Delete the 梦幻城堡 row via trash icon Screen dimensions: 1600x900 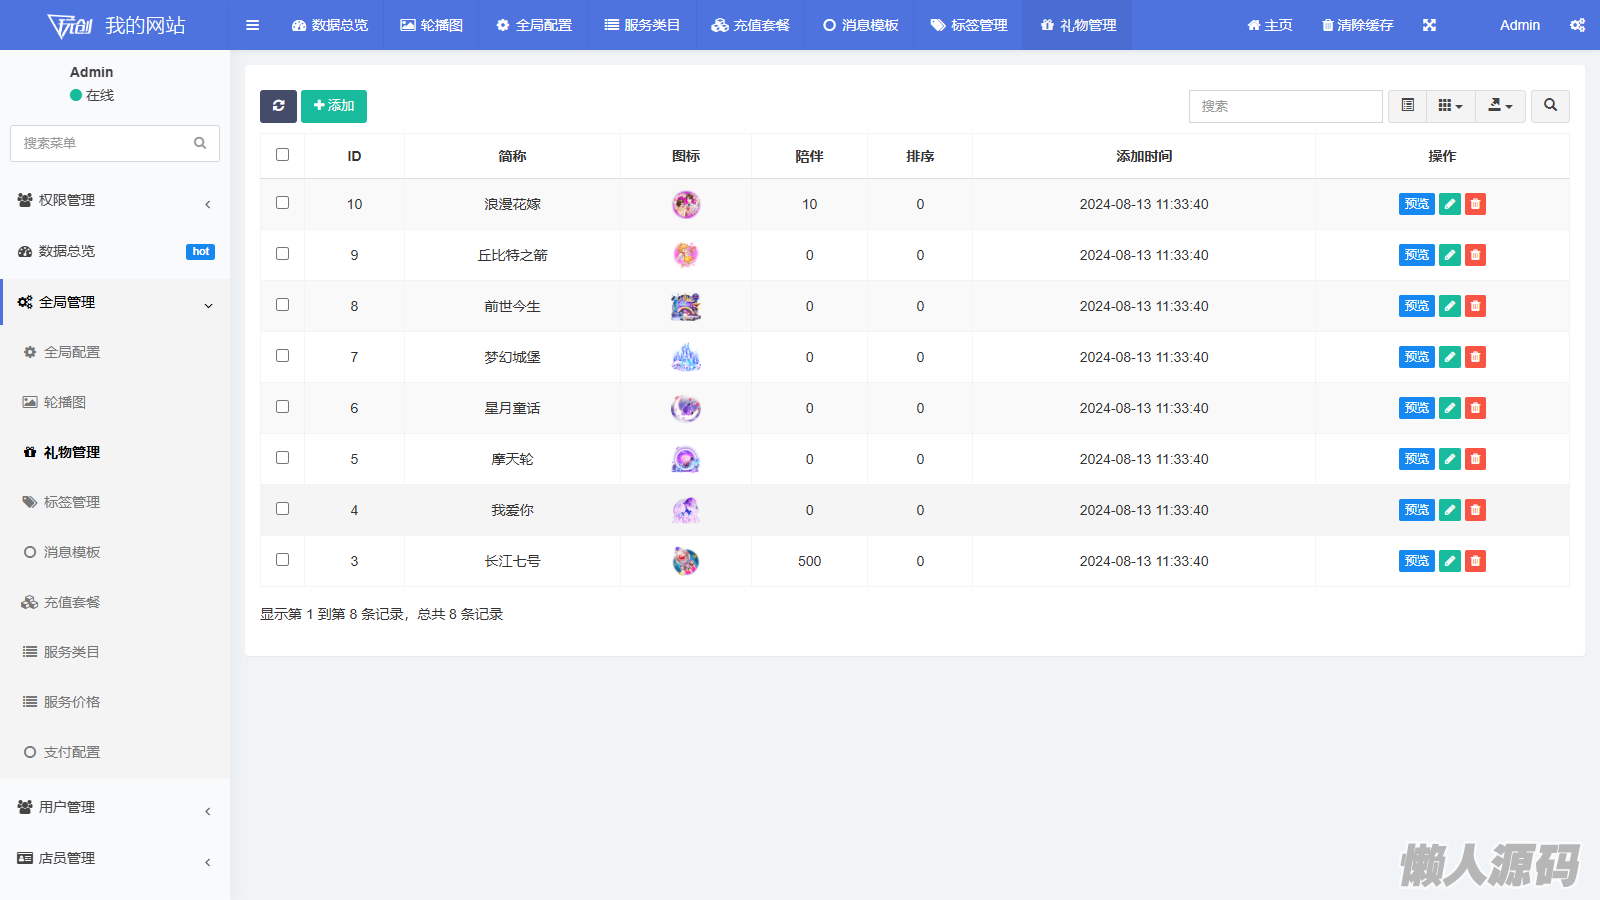[x=1475, y=357]
